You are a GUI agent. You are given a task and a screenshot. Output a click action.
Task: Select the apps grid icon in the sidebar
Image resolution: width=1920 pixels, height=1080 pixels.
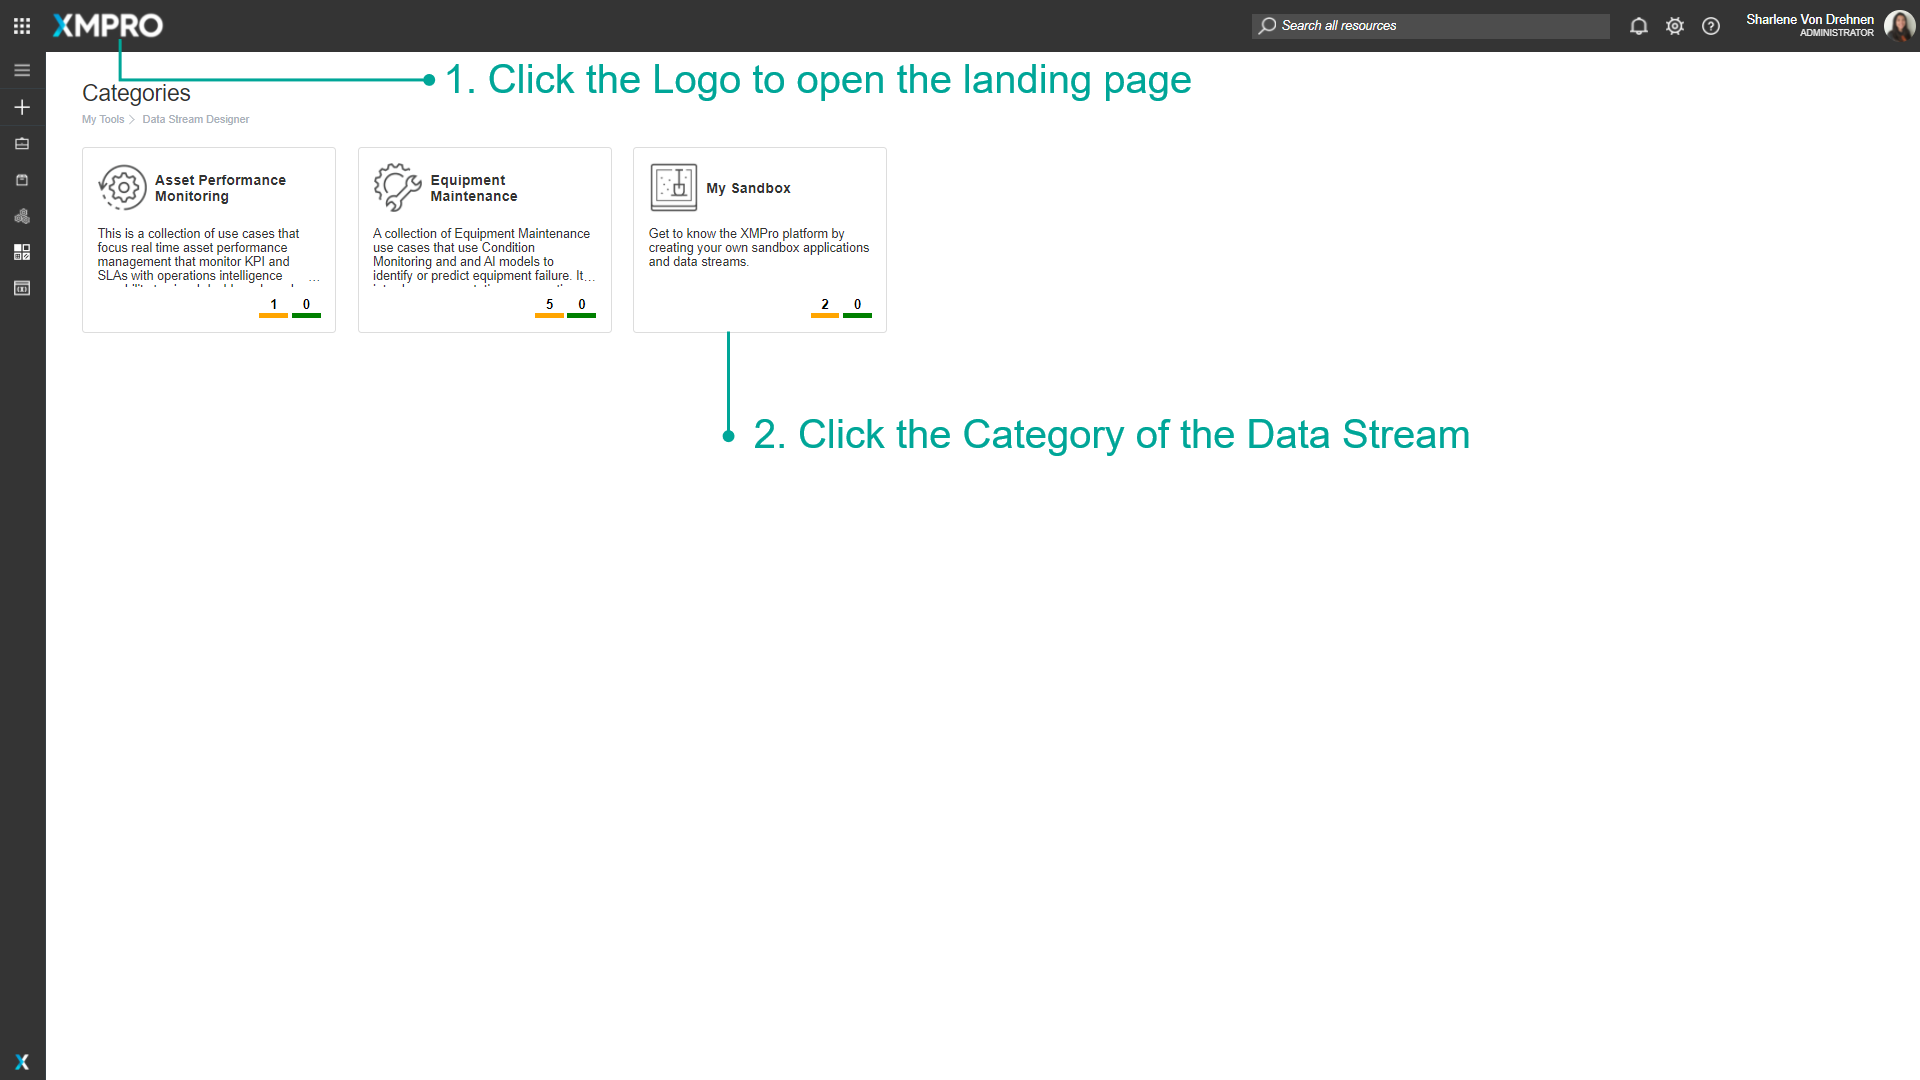click(21, 252)
